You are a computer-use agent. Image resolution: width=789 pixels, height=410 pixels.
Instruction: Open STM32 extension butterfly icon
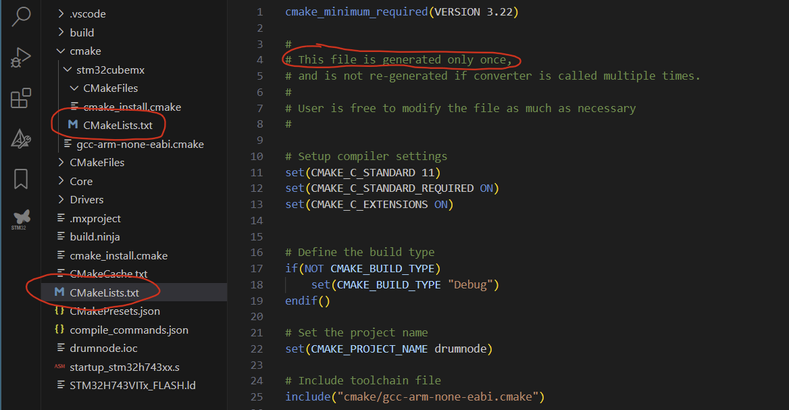click(x=21, y=219)
